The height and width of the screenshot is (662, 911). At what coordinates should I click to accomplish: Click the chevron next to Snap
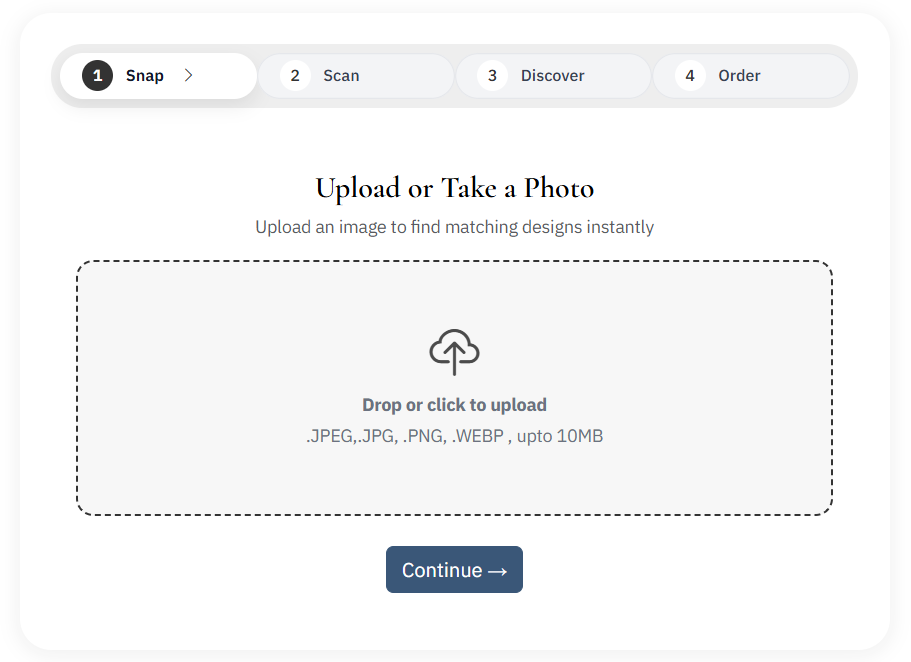click(189, 76)
